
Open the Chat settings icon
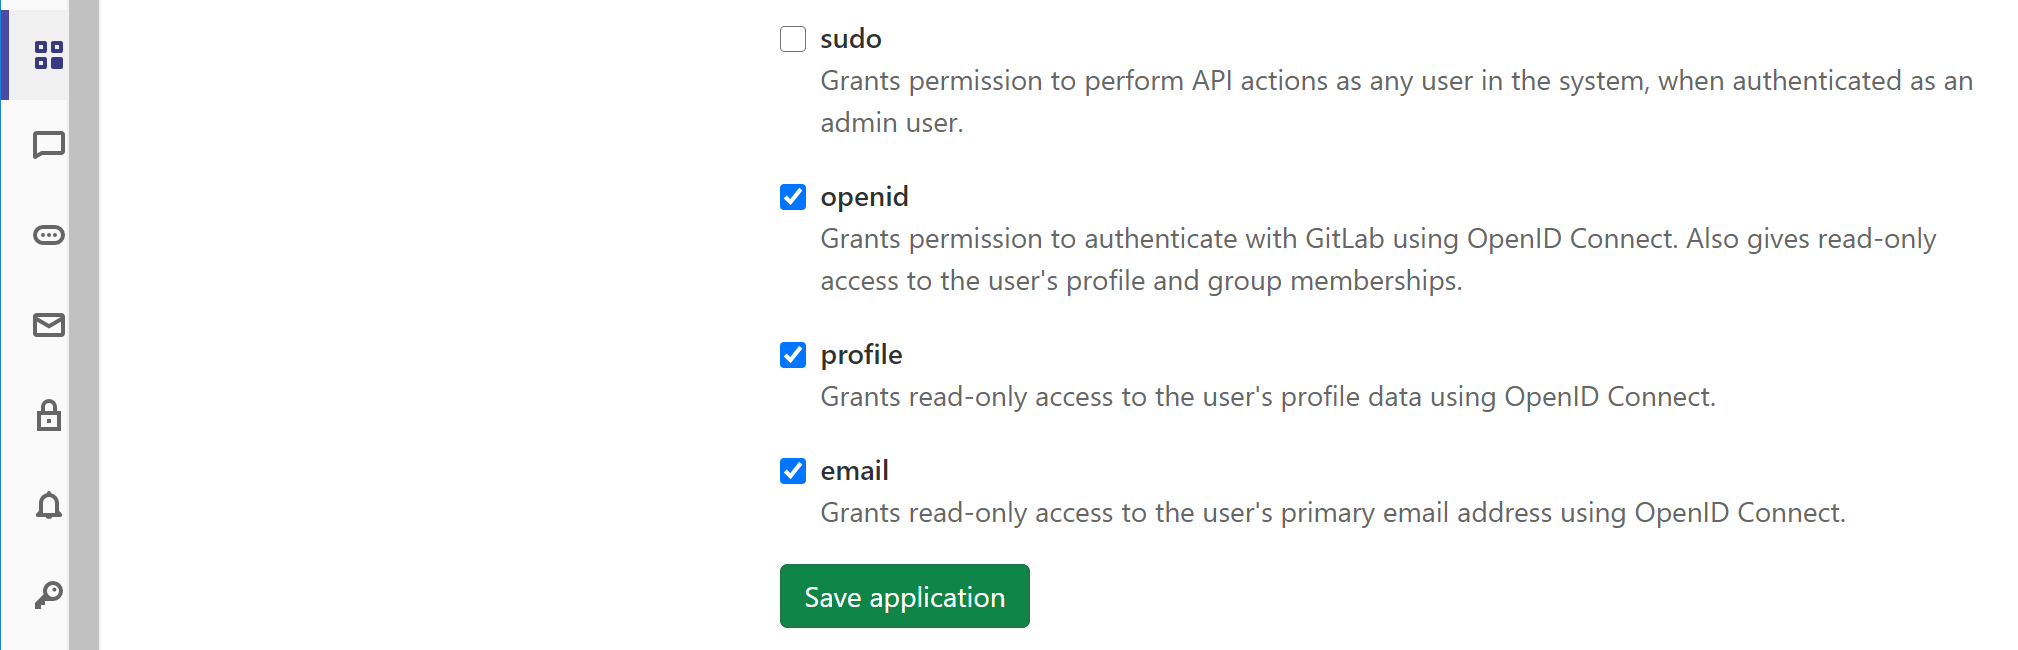[x=48, y=145]
